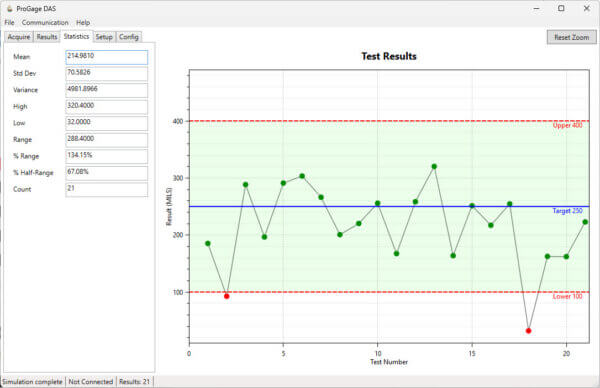The height and width of the screenshot is (388, 600).
Task: Click the Count value field
Action: pyautogui.click(x=106, y=189)
